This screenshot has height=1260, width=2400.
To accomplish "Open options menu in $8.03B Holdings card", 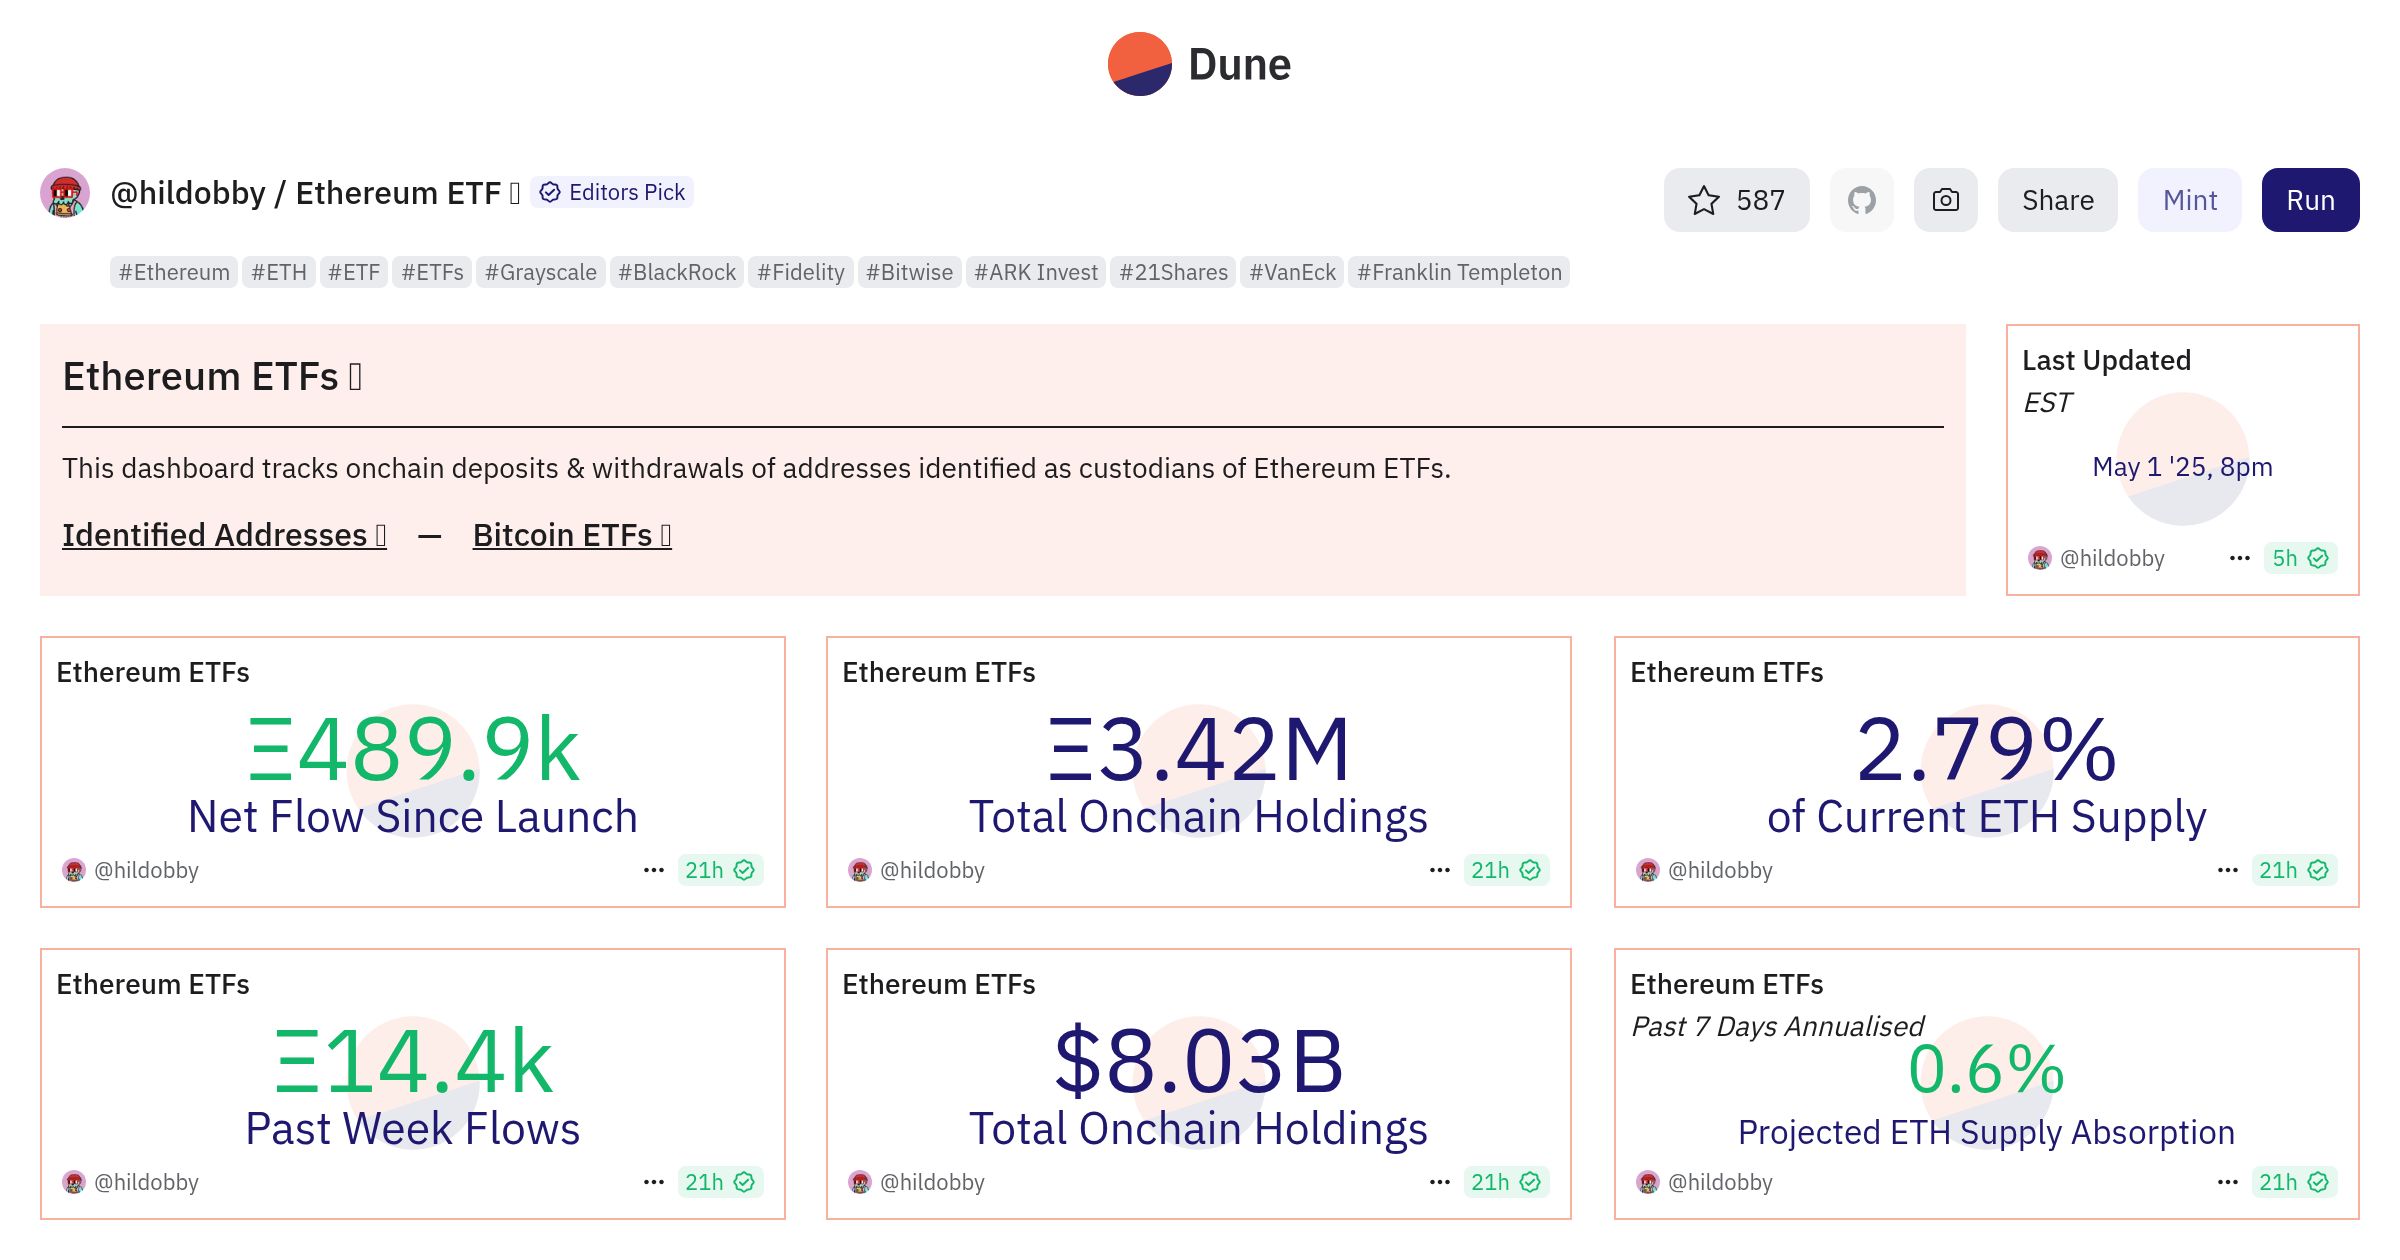I will pos(1440,1182).
